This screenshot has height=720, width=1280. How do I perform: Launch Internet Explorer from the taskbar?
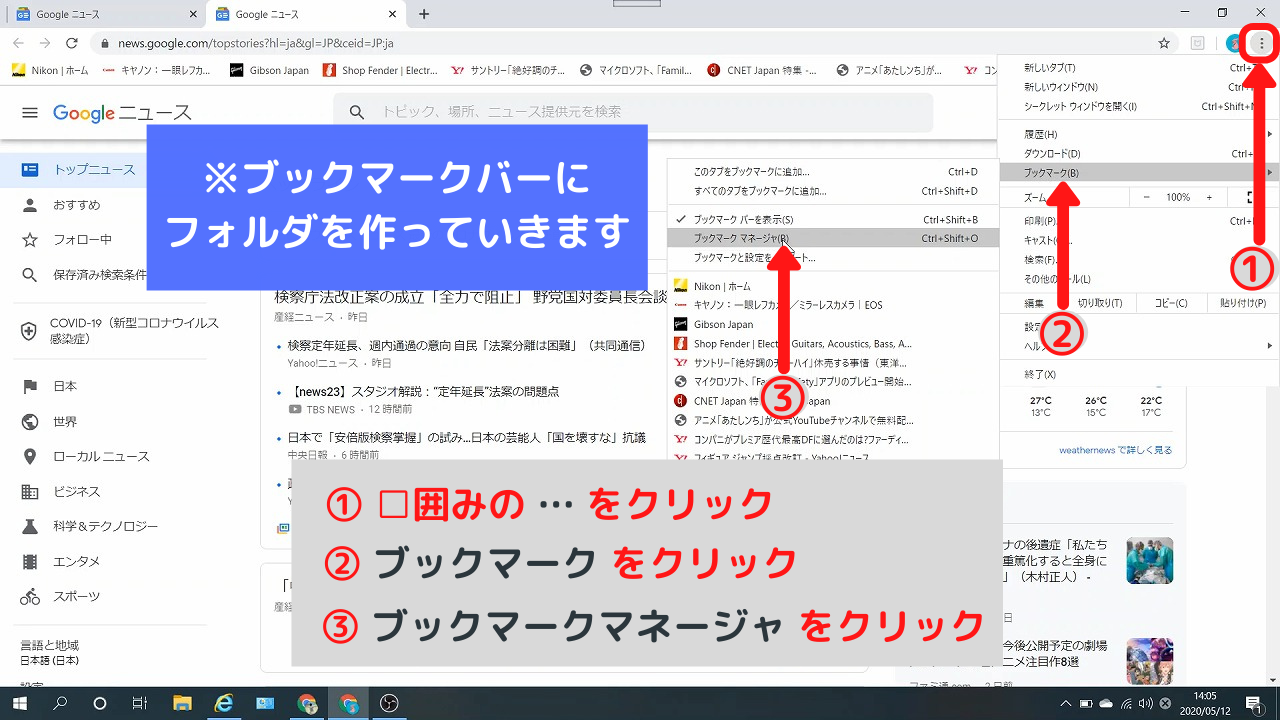point(224,703)
